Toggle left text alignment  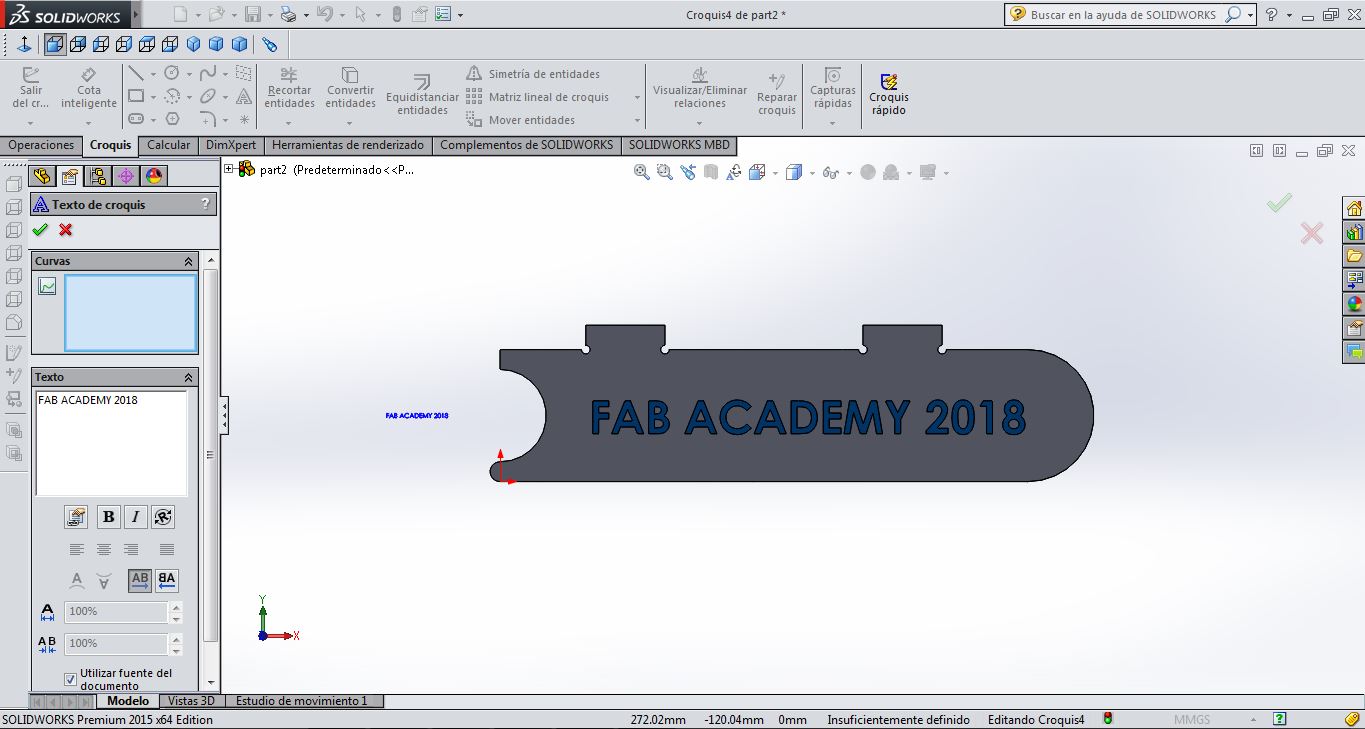click(x=77, y=549)
